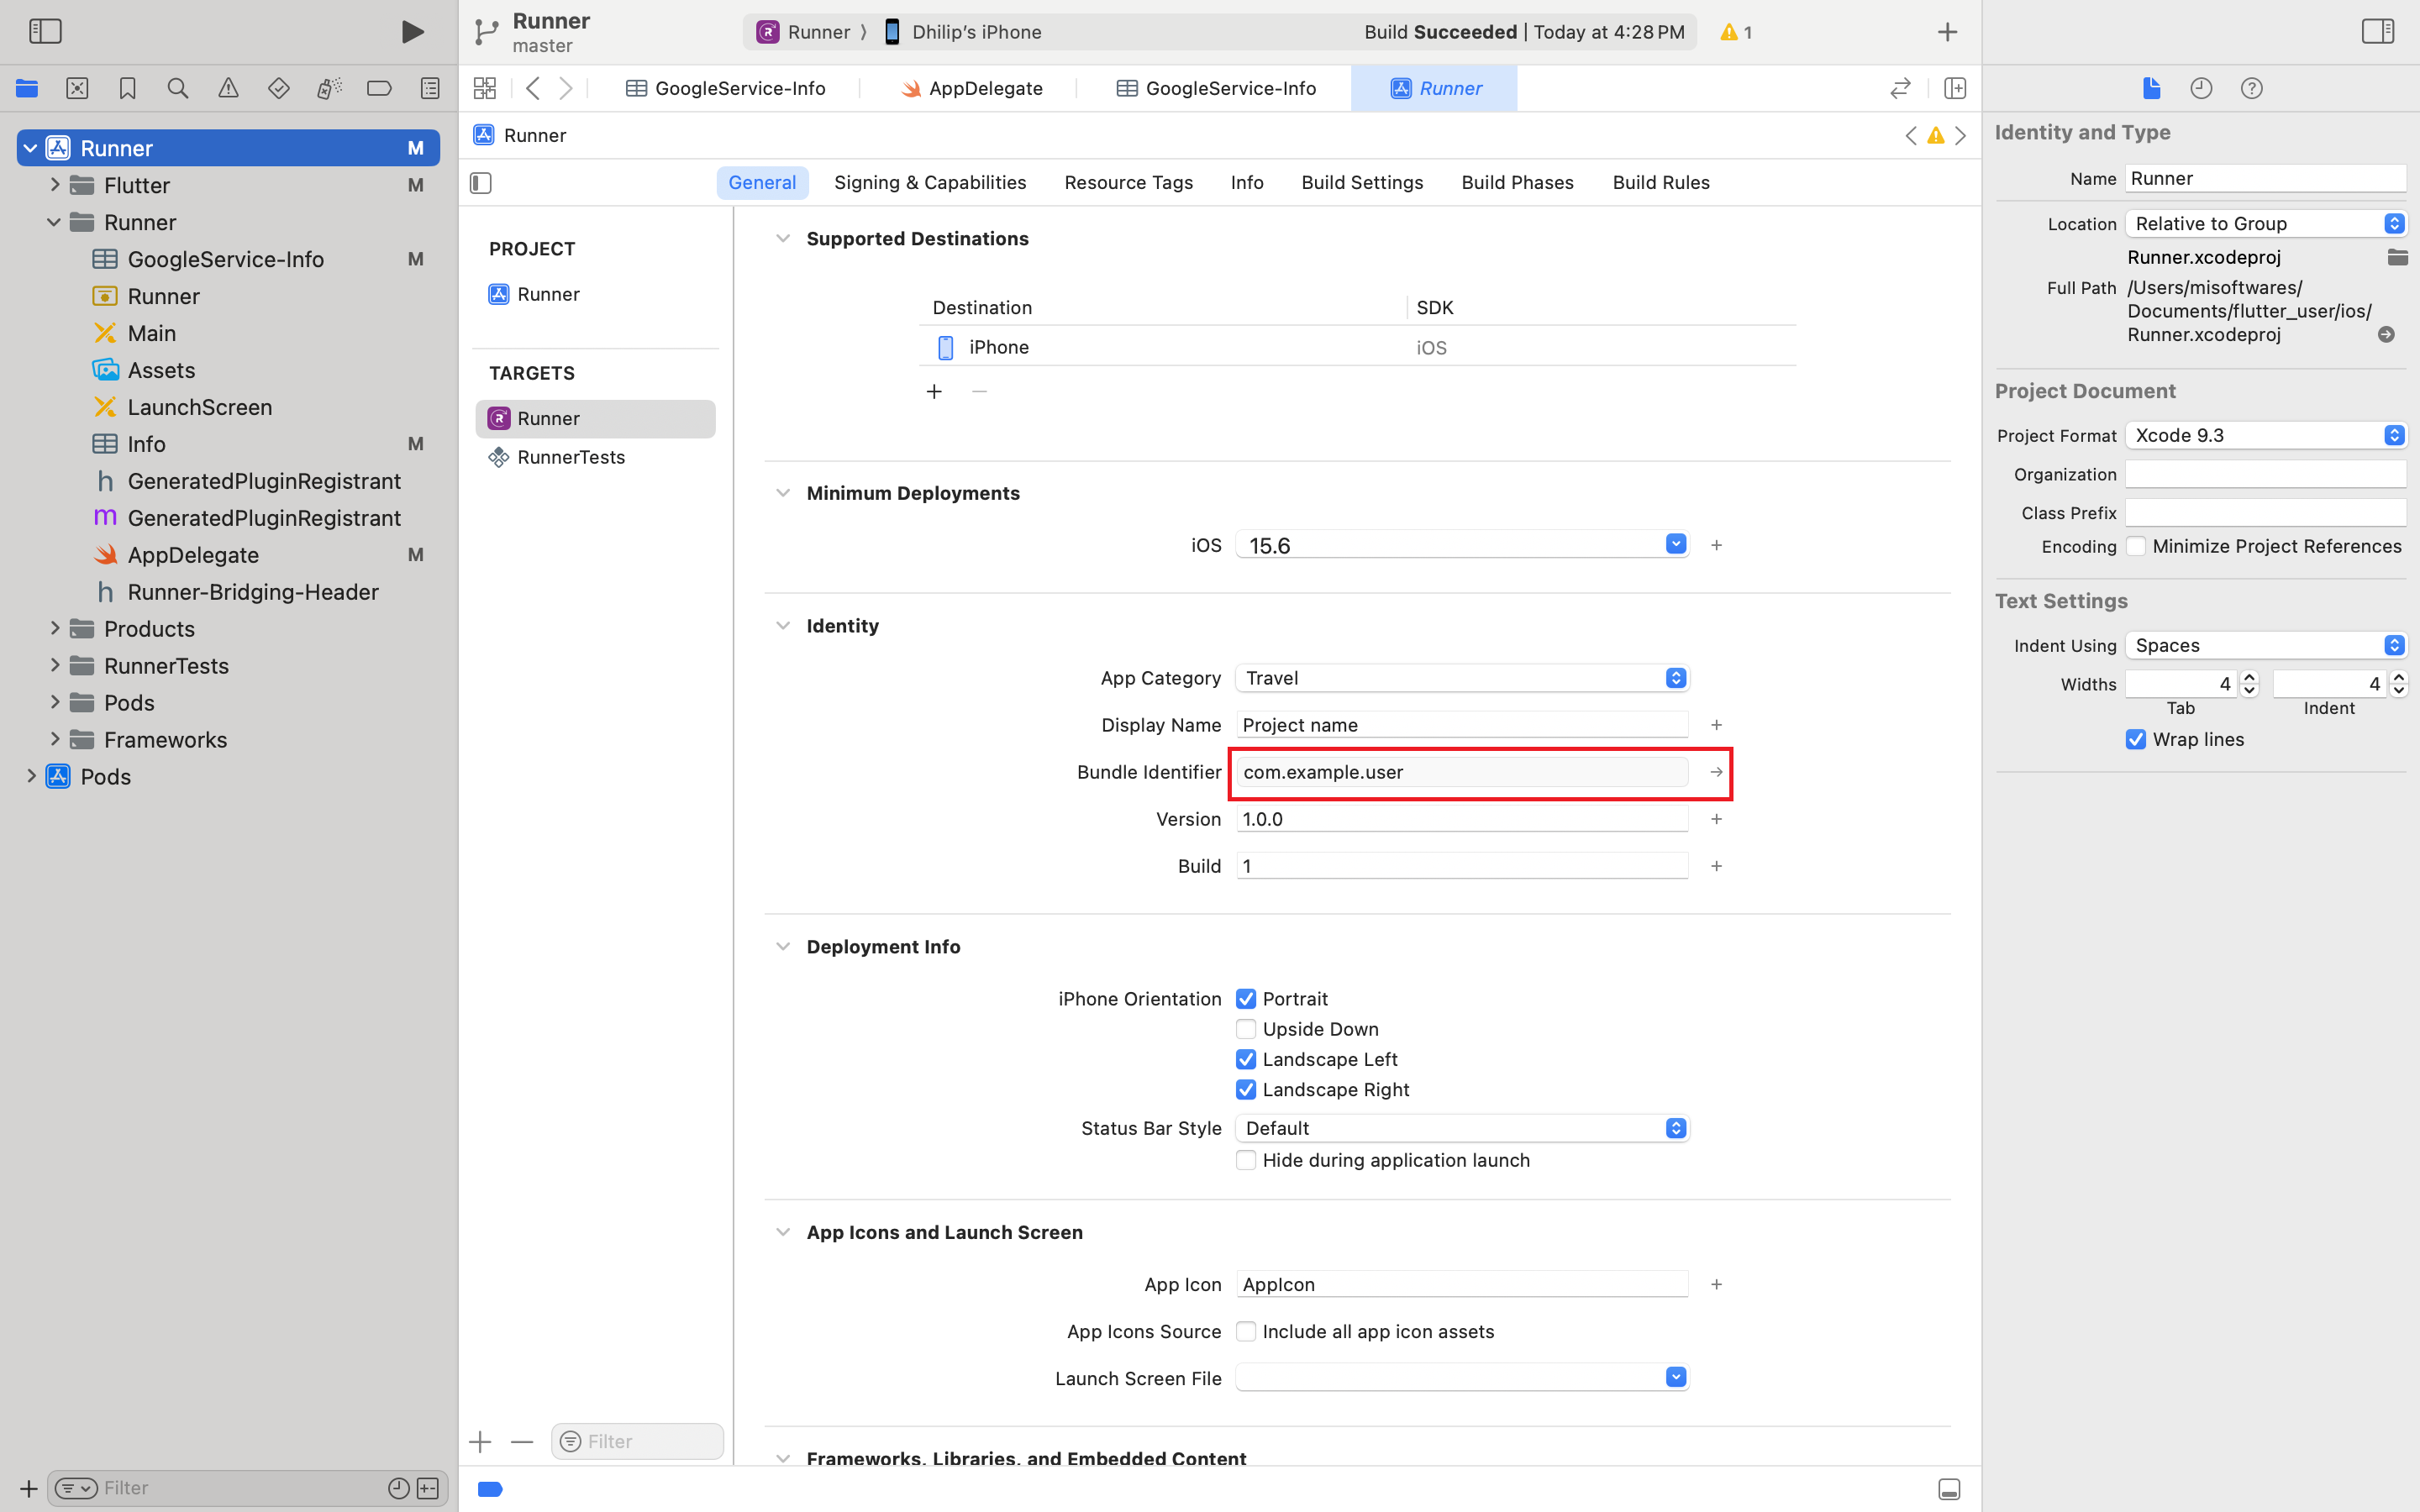Open the Breakpoint navigator icon
Viewport: 2420px width, 1512px height.
pyautogui.click(x=379, y=88)
